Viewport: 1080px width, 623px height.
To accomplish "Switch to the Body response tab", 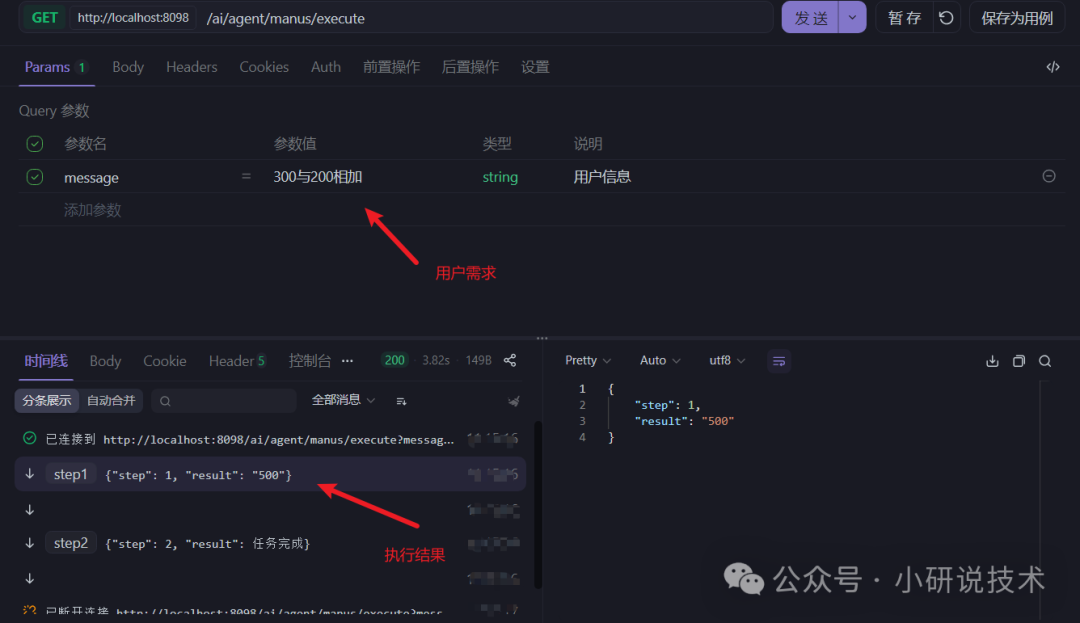I will 104,360.
